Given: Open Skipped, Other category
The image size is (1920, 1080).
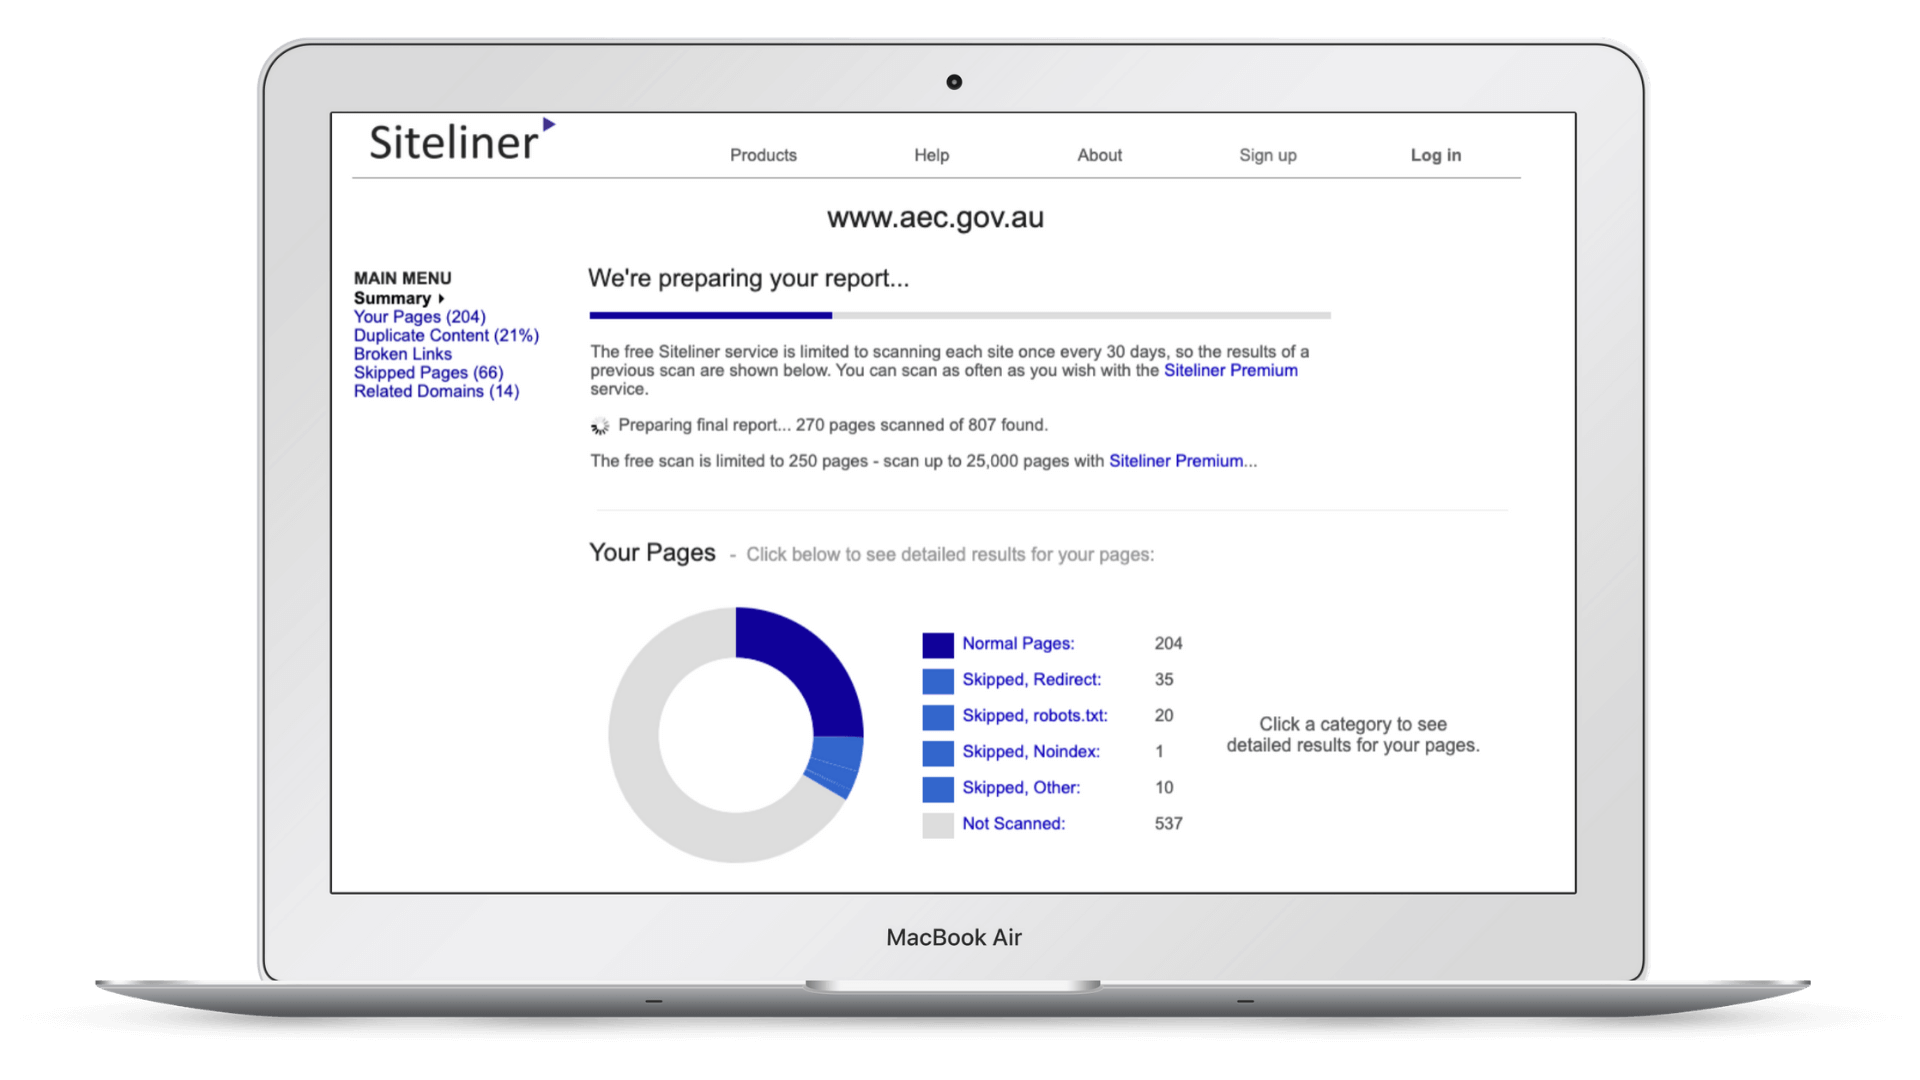Looking at the screenshot, I should [1021, 788].
